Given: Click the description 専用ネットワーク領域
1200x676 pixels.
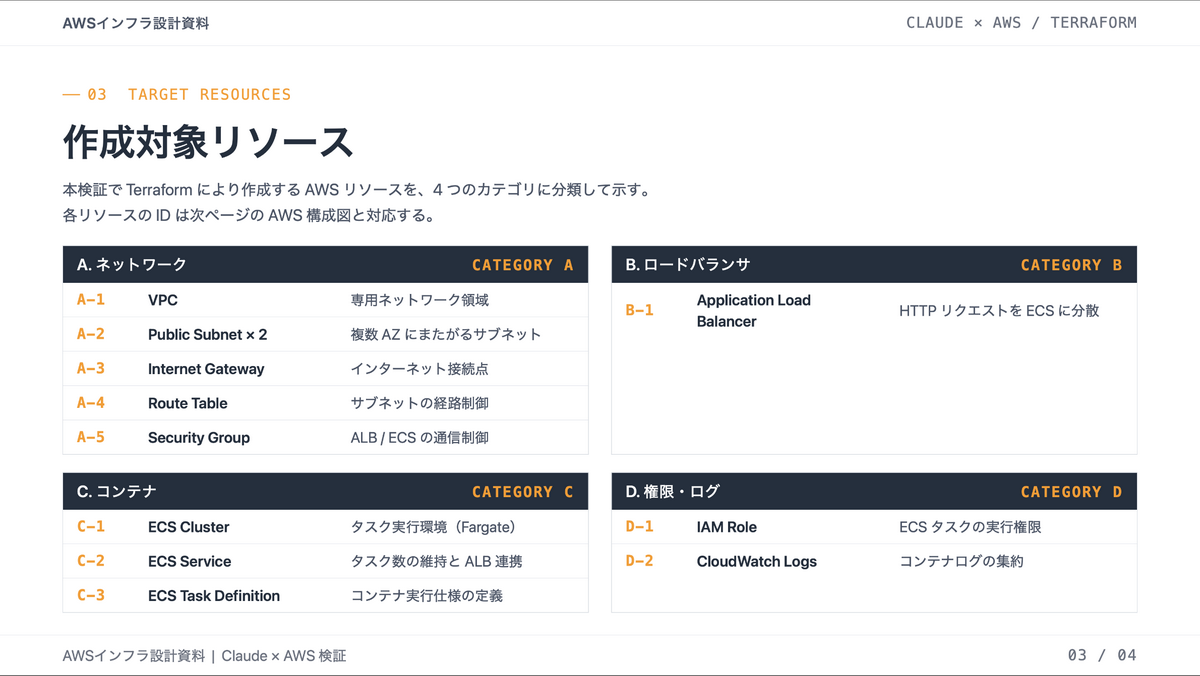Looking at the screenshot, I should tap(420, 300).
